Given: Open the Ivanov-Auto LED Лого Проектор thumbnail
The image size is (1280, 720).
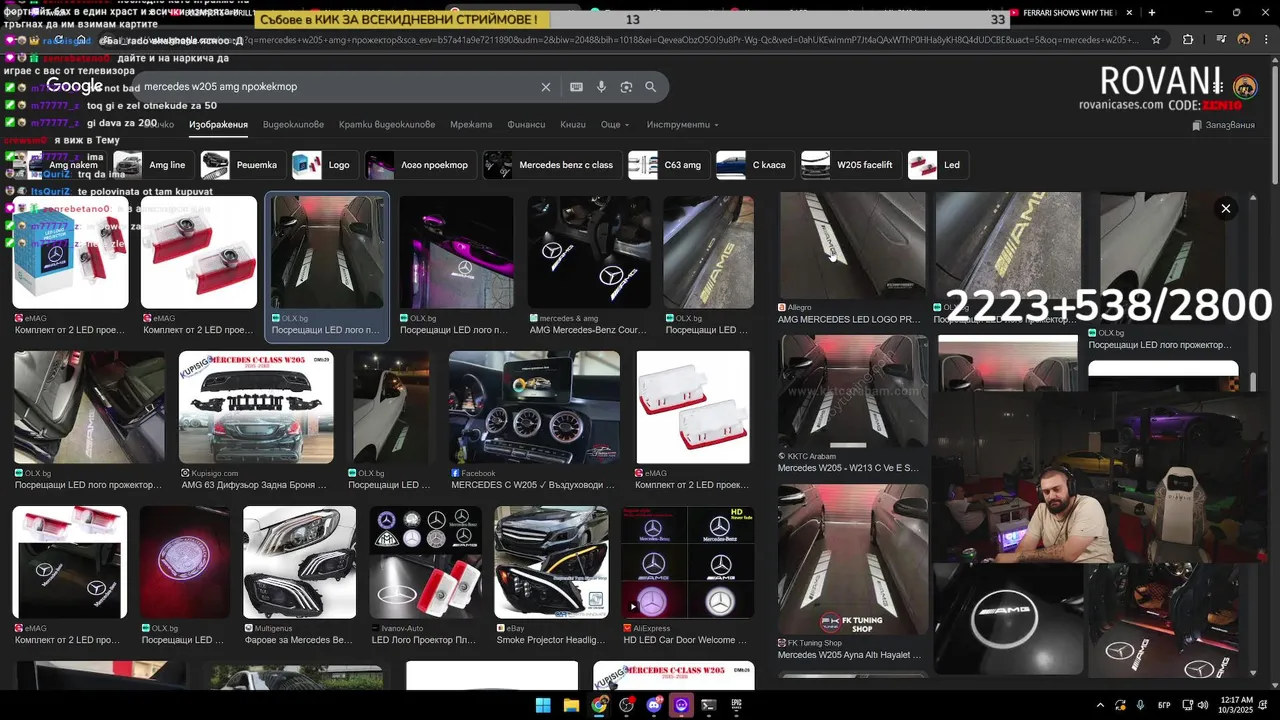Looking at the screenshot, I should [x=425, y=562].
